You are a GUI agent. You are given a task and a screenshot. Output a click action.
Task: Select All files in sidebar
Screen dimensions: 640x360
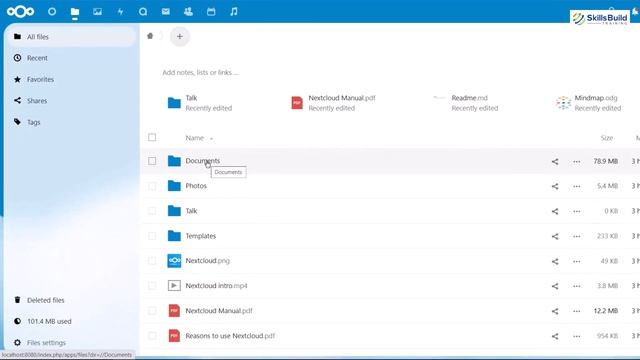71,37
